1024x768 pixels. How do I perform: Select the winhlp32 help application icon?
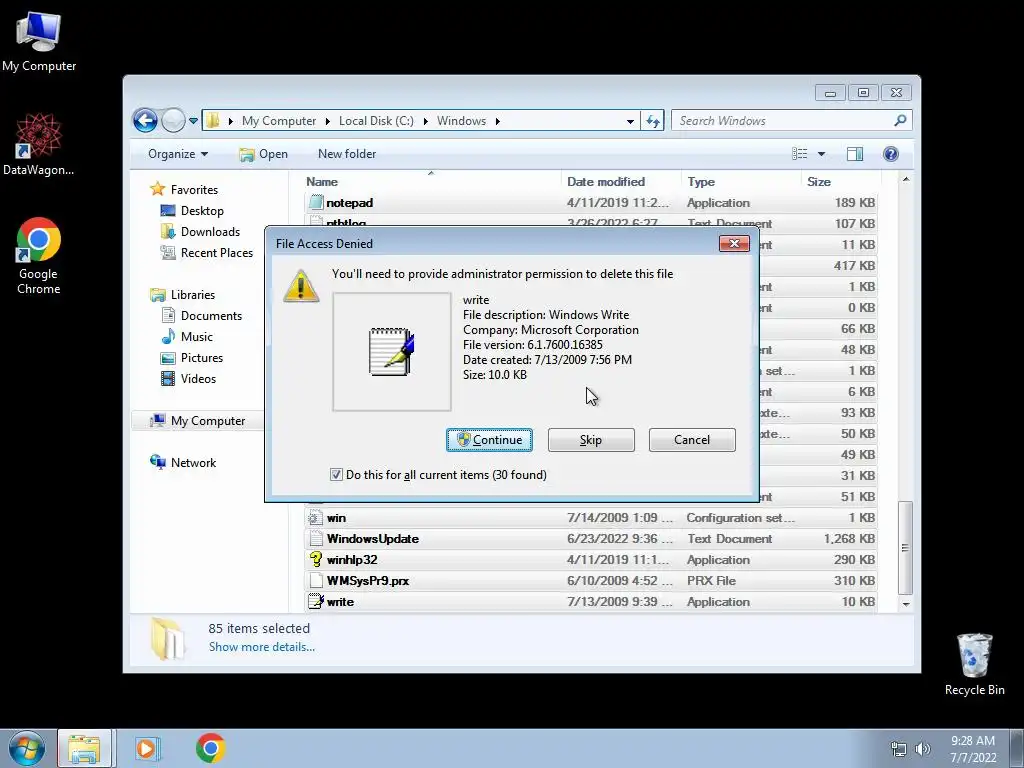315,559
